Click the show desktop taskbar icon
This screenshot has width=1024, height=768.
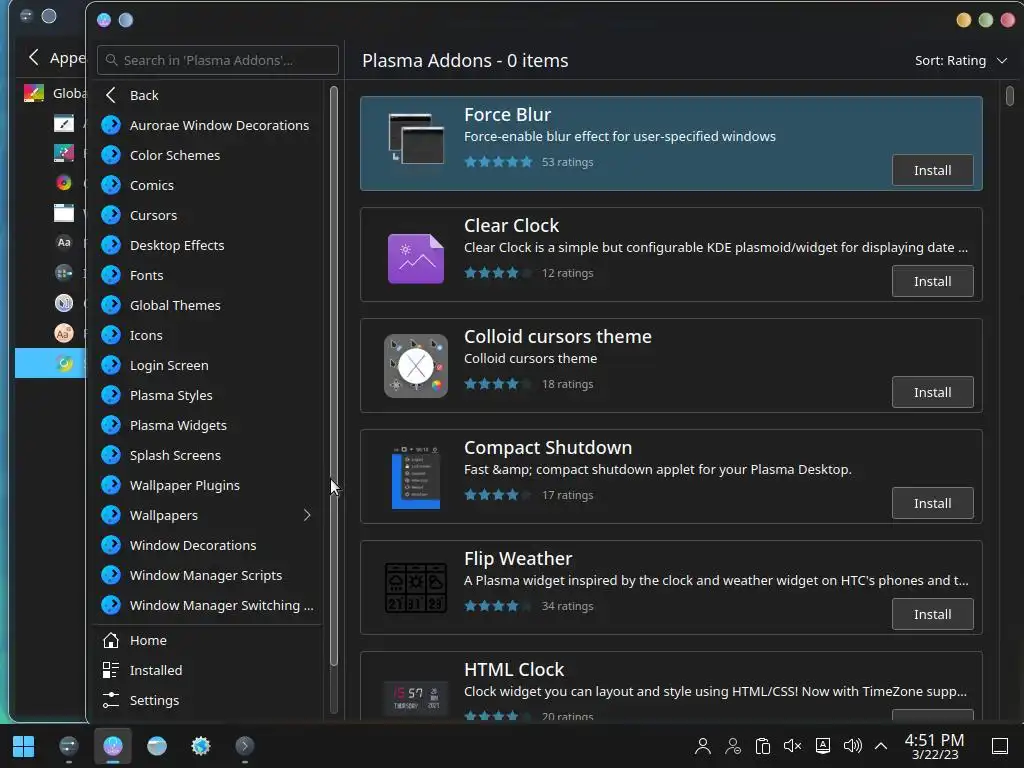[x=1000, y=746]
